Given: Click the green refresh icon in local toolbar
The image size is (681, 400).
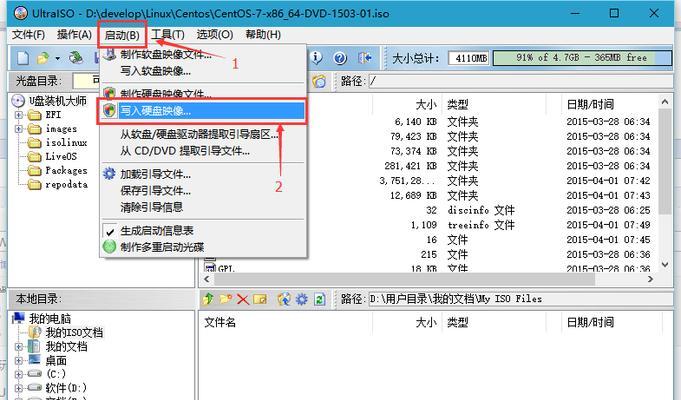Looking at the screenshot, I should pyautogui.click(x=320, y=299).
